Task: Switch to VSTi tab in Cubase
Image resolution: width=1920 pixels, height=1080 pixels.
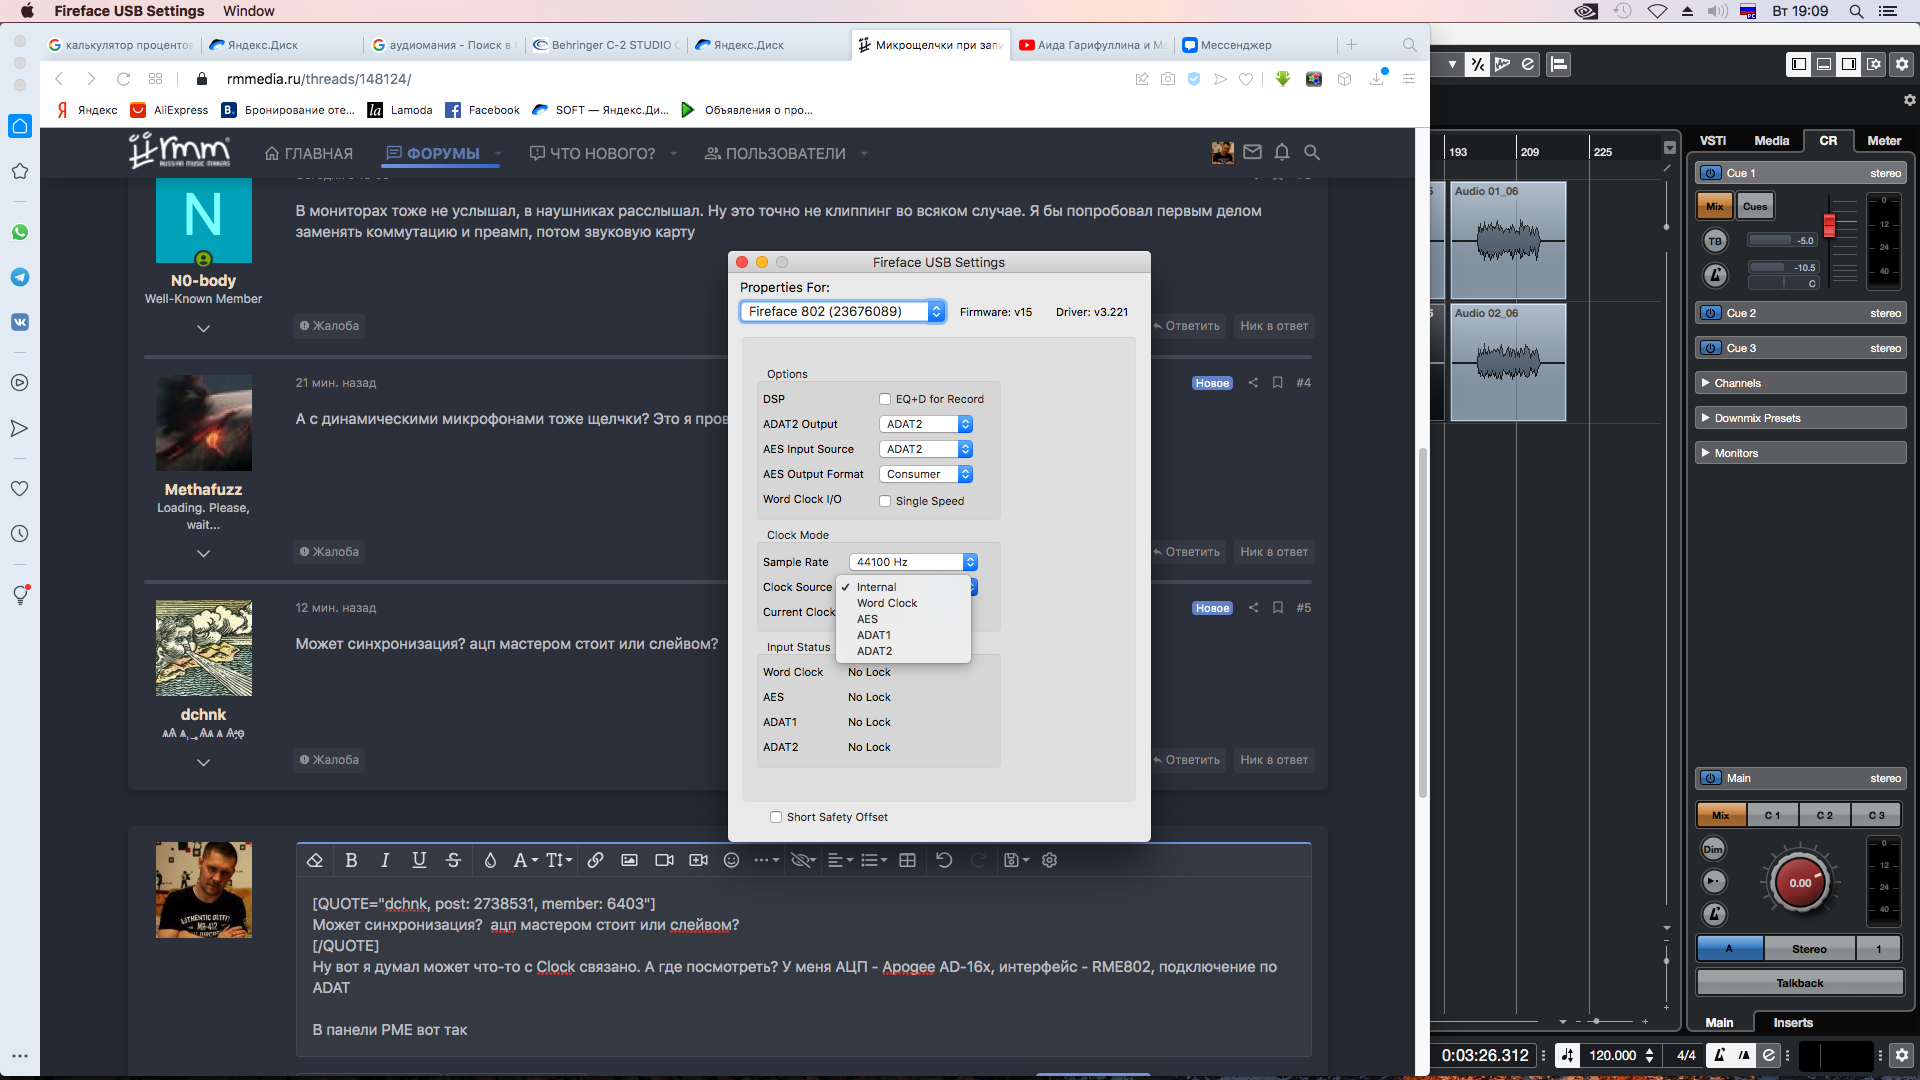Action: [x=1713, y=141]
